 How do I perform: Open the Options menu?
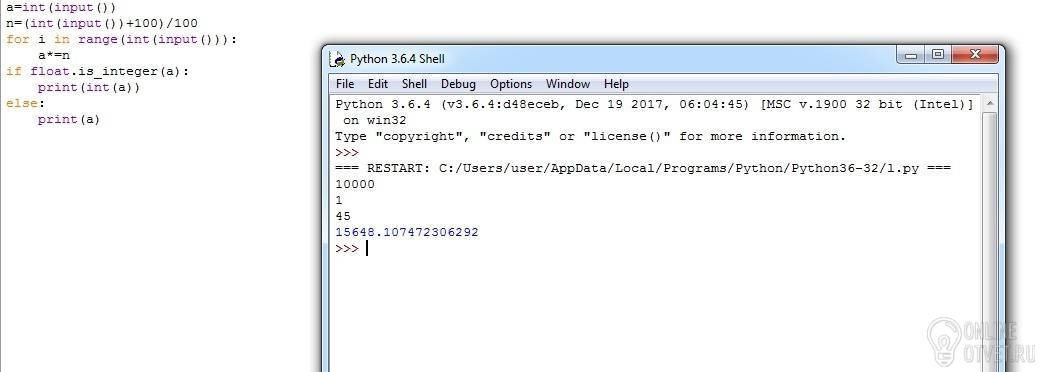click(511, 84)
